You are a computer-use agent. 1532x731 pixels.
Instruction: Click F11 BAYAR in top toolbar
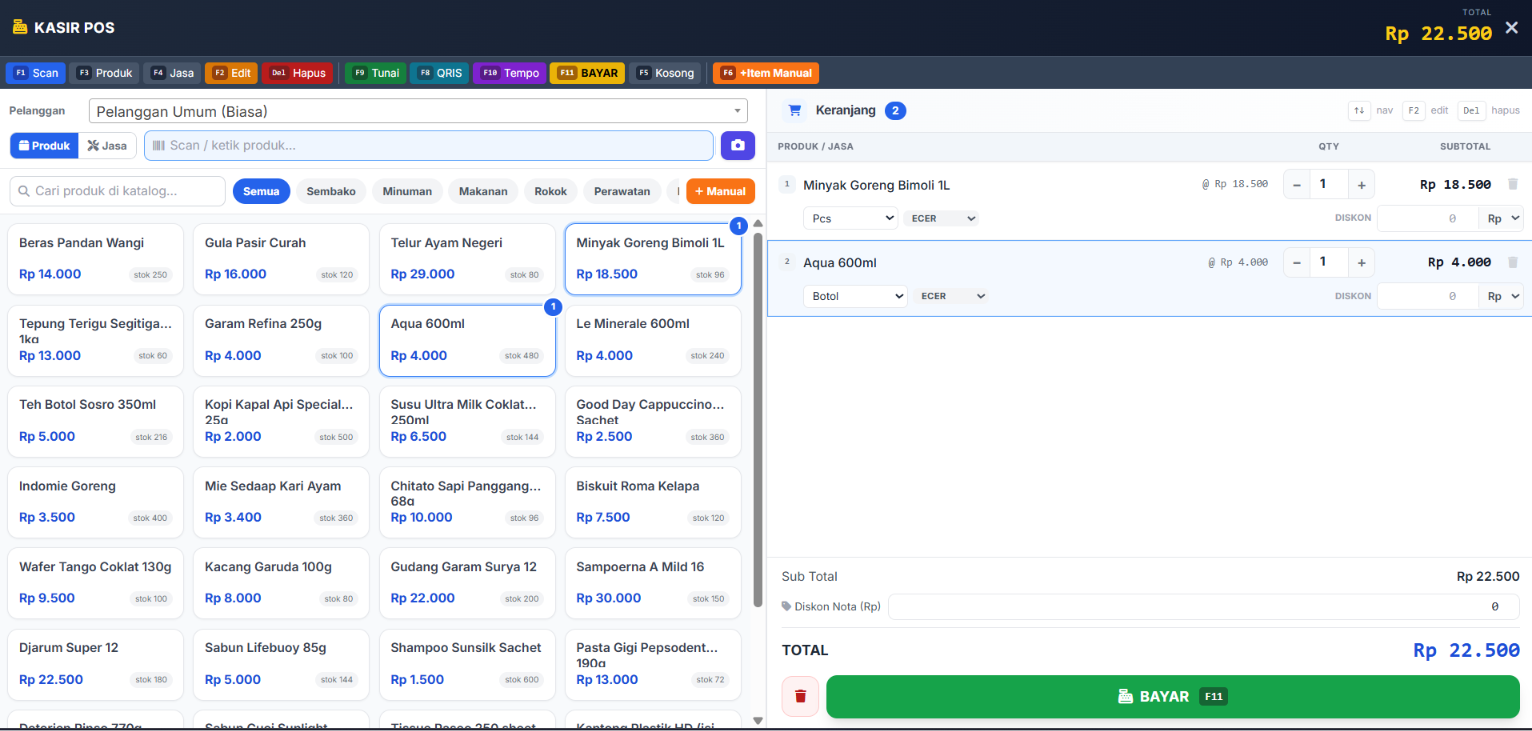coord(588,73)
